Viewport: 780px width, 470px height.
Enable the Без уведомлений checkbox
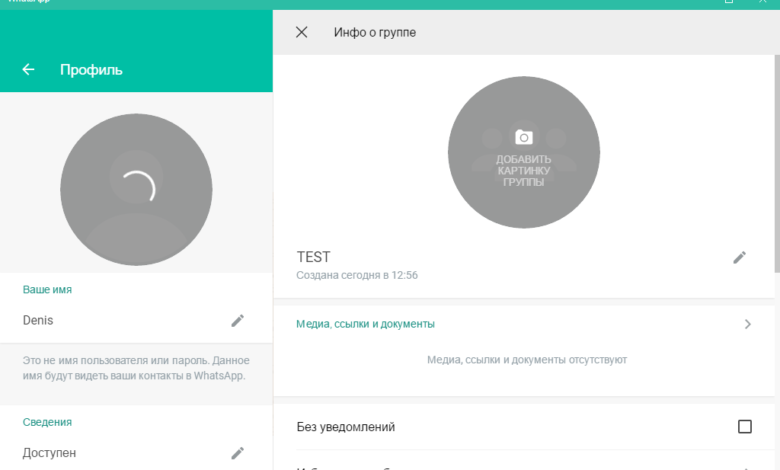(x=744, y=427)
